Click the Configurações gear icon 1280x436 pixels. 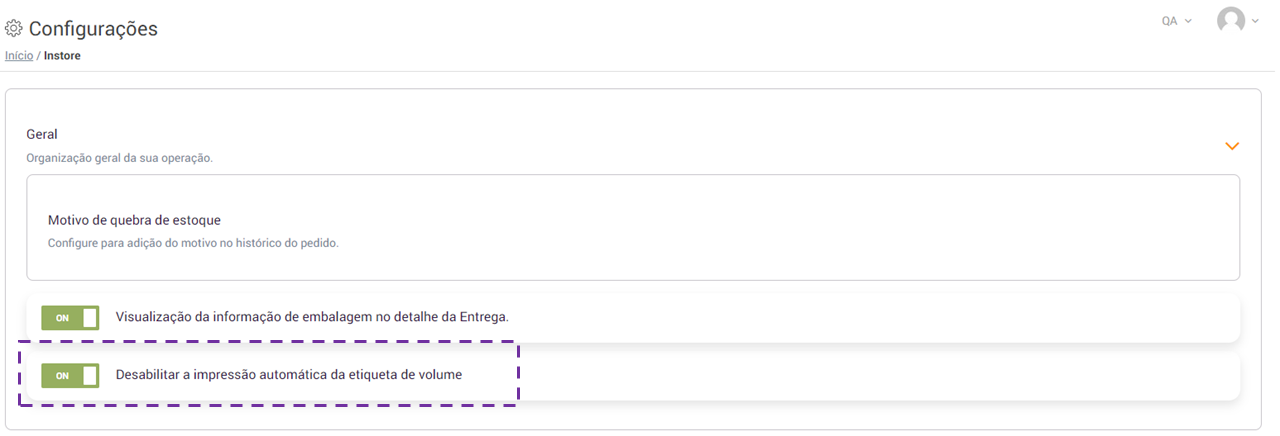(14, 29)
